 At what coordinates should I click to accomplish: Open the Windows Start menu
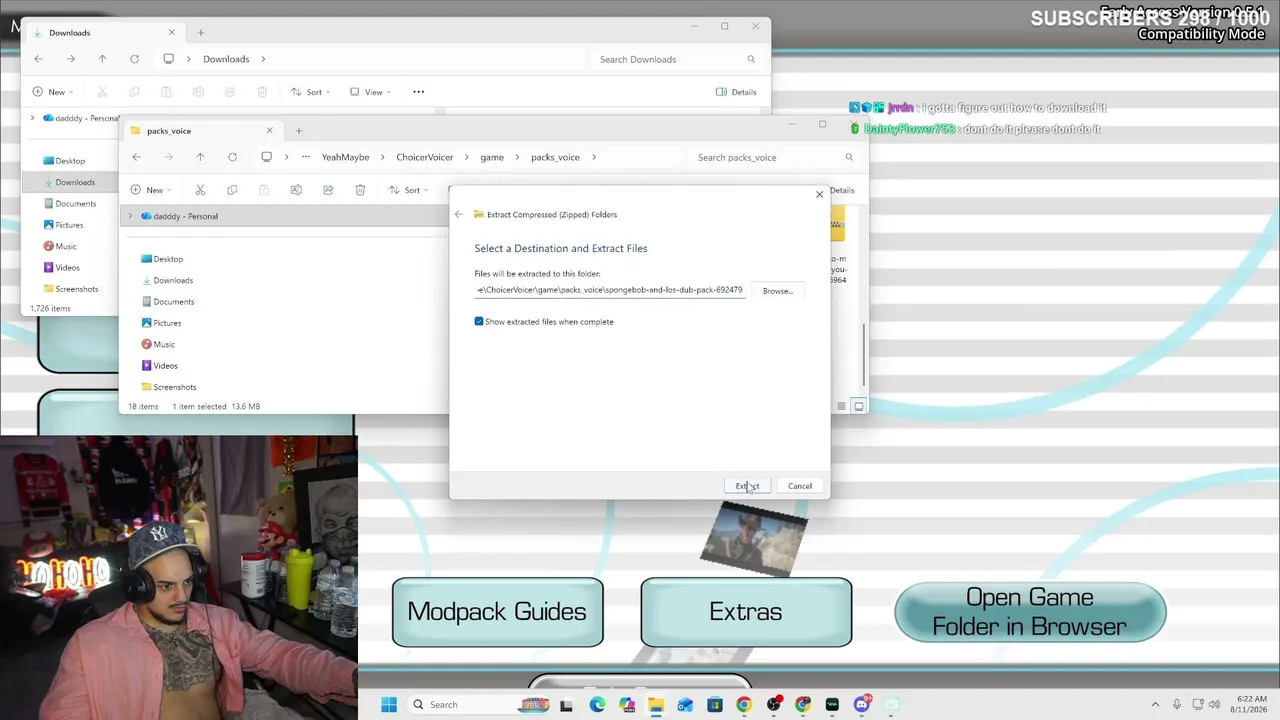pos(389,705)
